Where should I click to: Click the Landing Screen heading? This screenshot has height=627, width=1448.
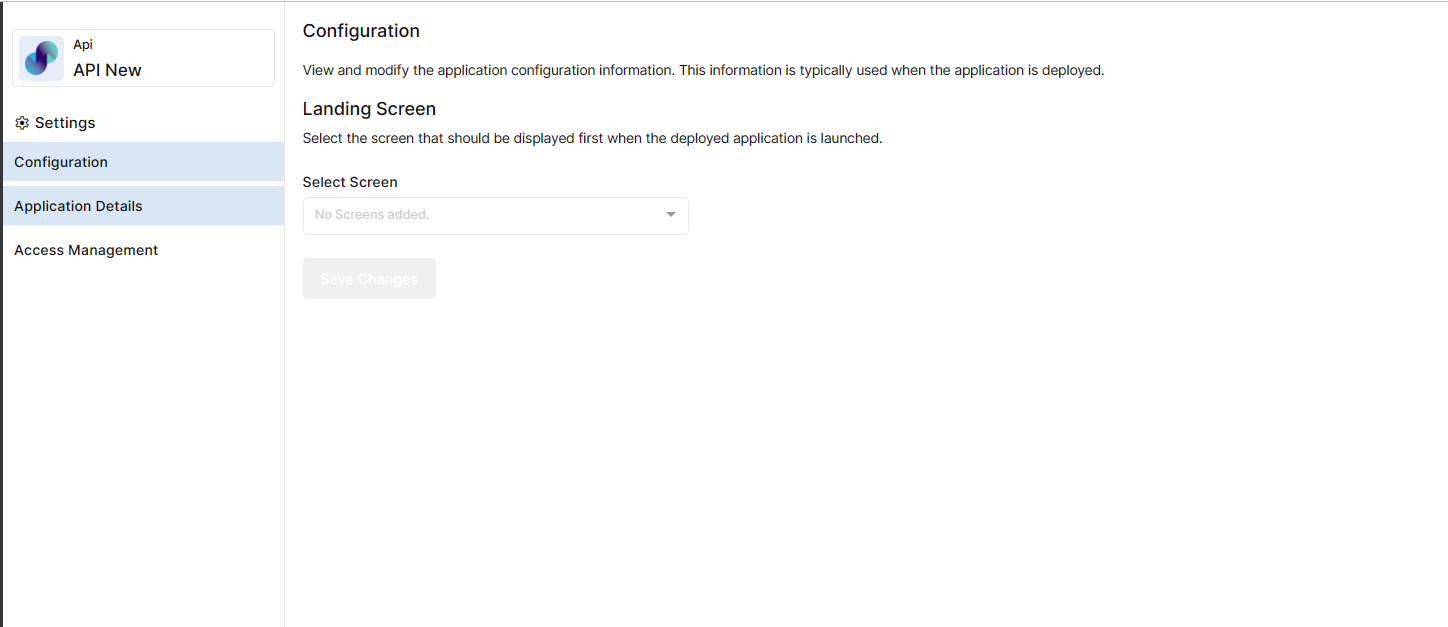tap(369, 109)
